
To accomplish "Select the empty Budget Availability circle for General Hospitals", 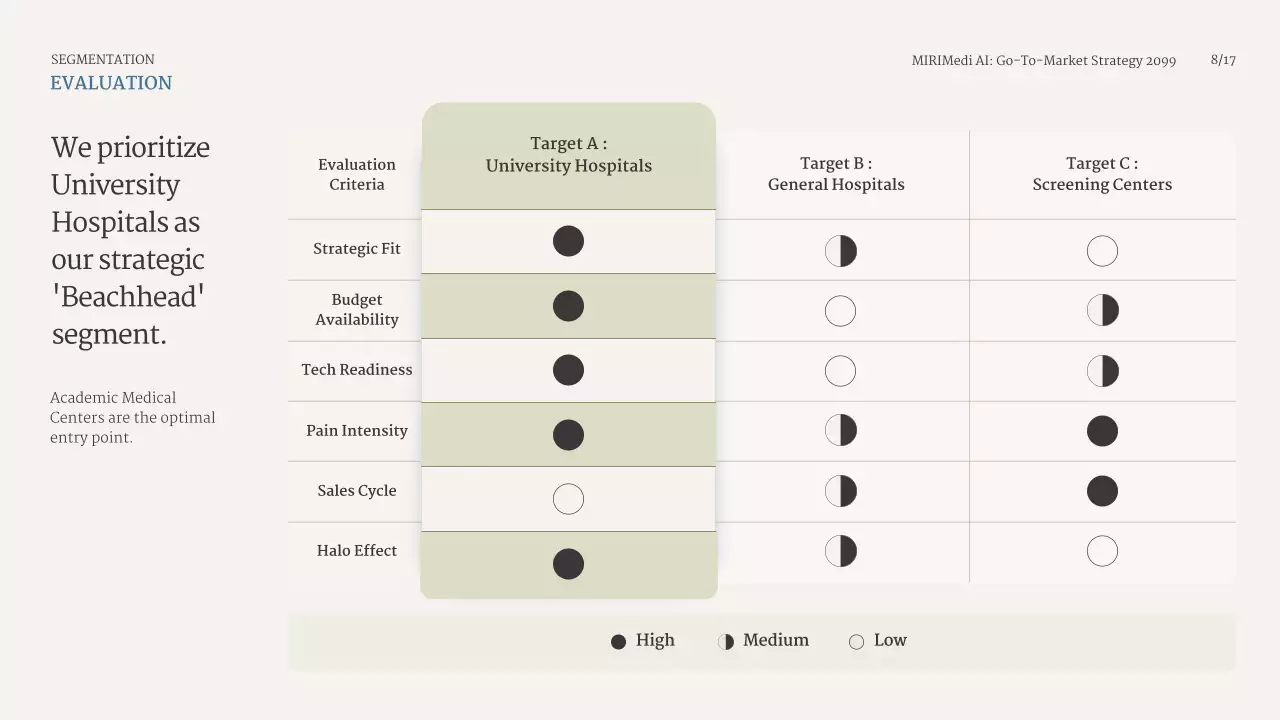I will pos(840,311).
